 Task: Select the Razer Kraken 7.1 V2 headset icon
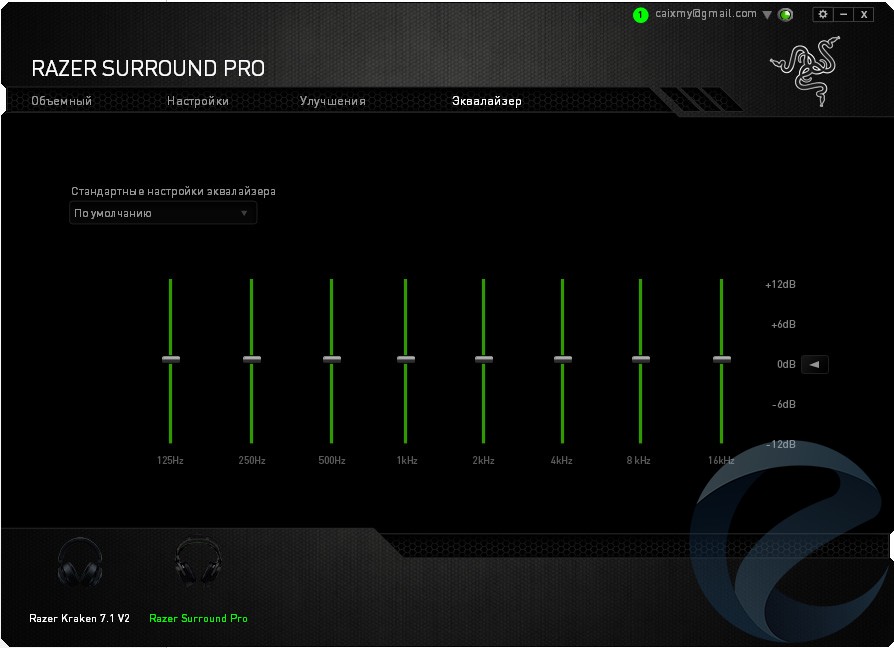pyautogui.click(x=79, y=563)
